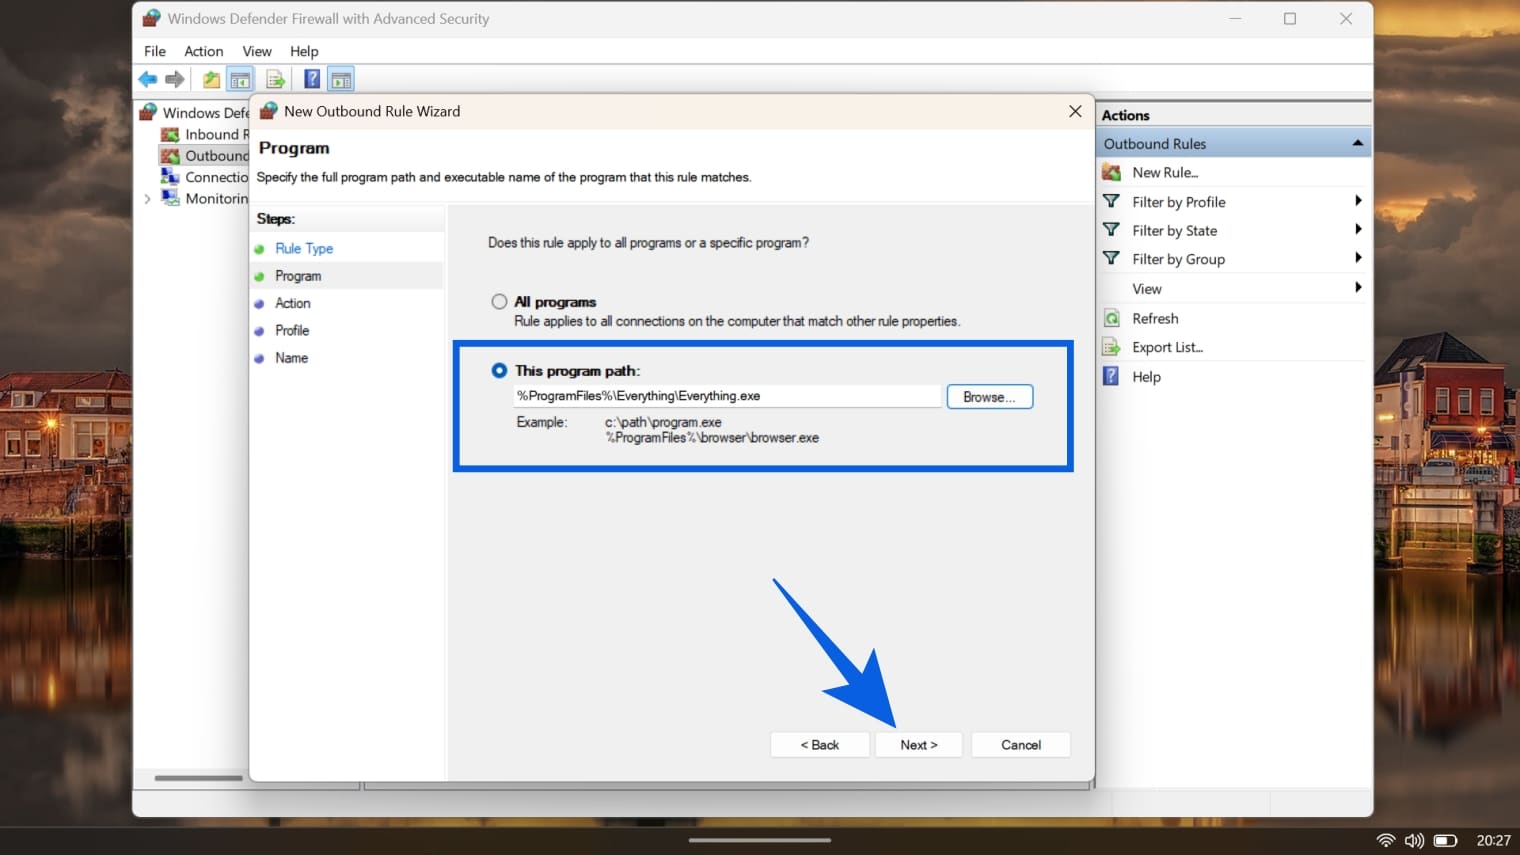Open the Action menu

[x=204, y=51]
